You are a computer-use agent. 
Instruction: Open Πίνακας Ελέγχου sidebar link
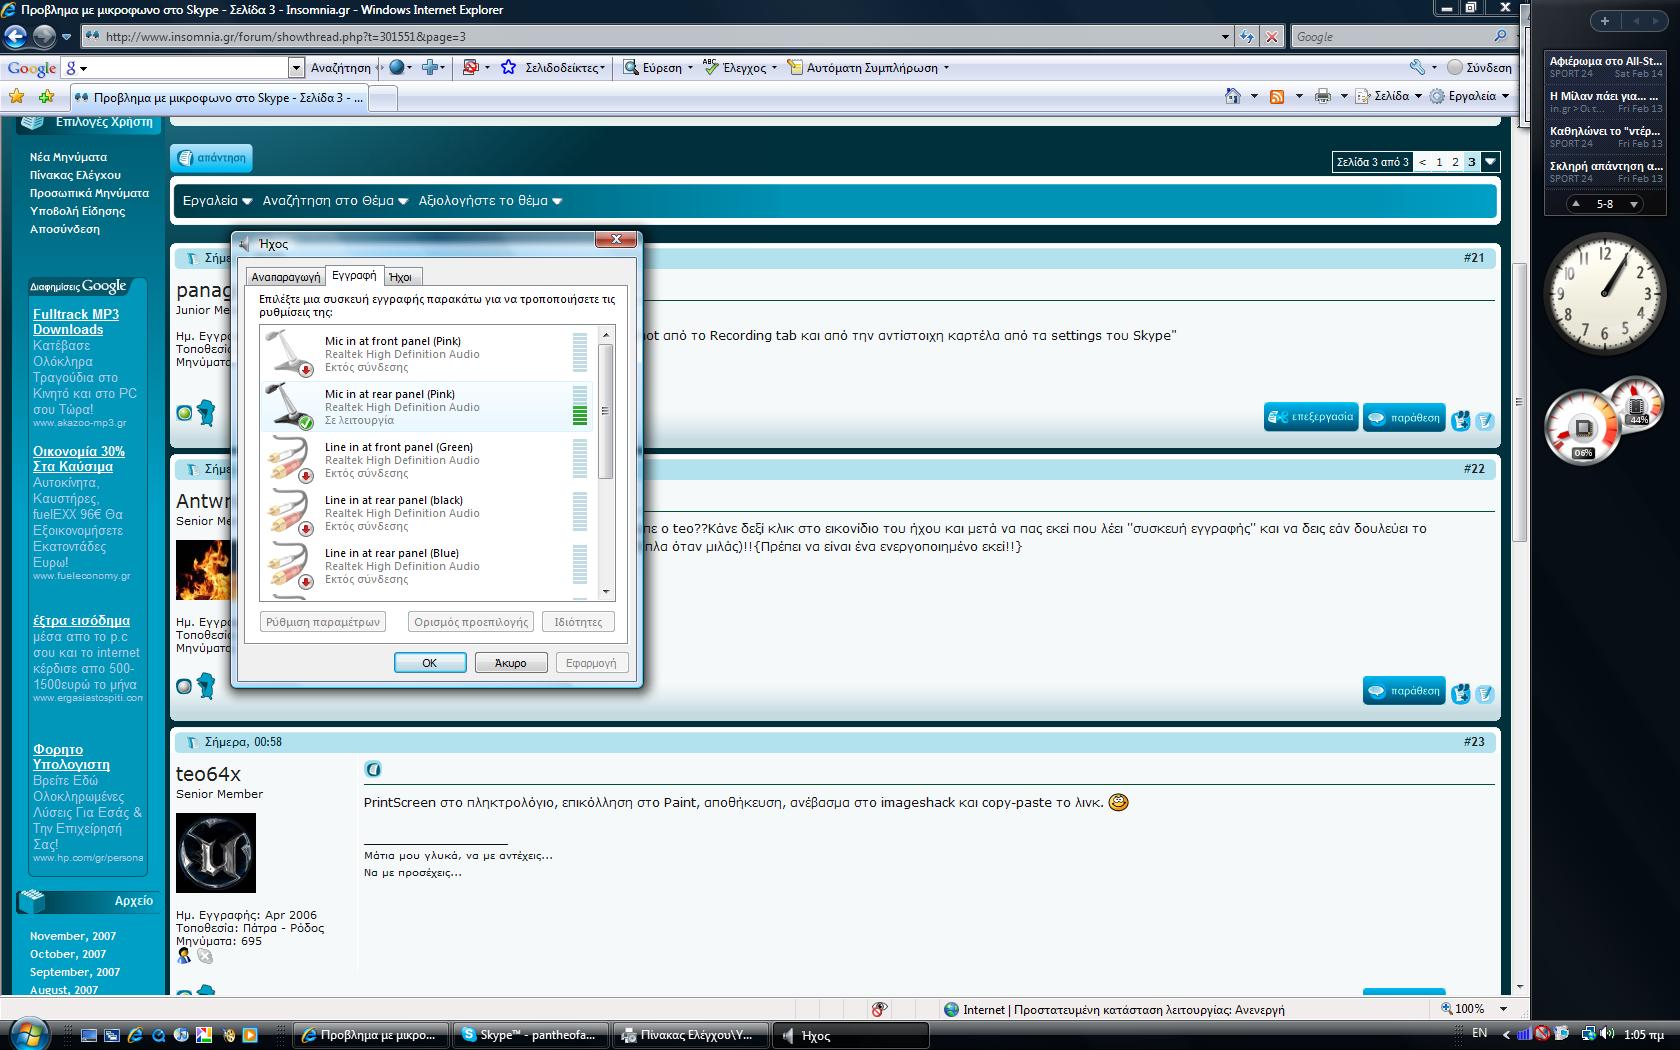point(75,175)
